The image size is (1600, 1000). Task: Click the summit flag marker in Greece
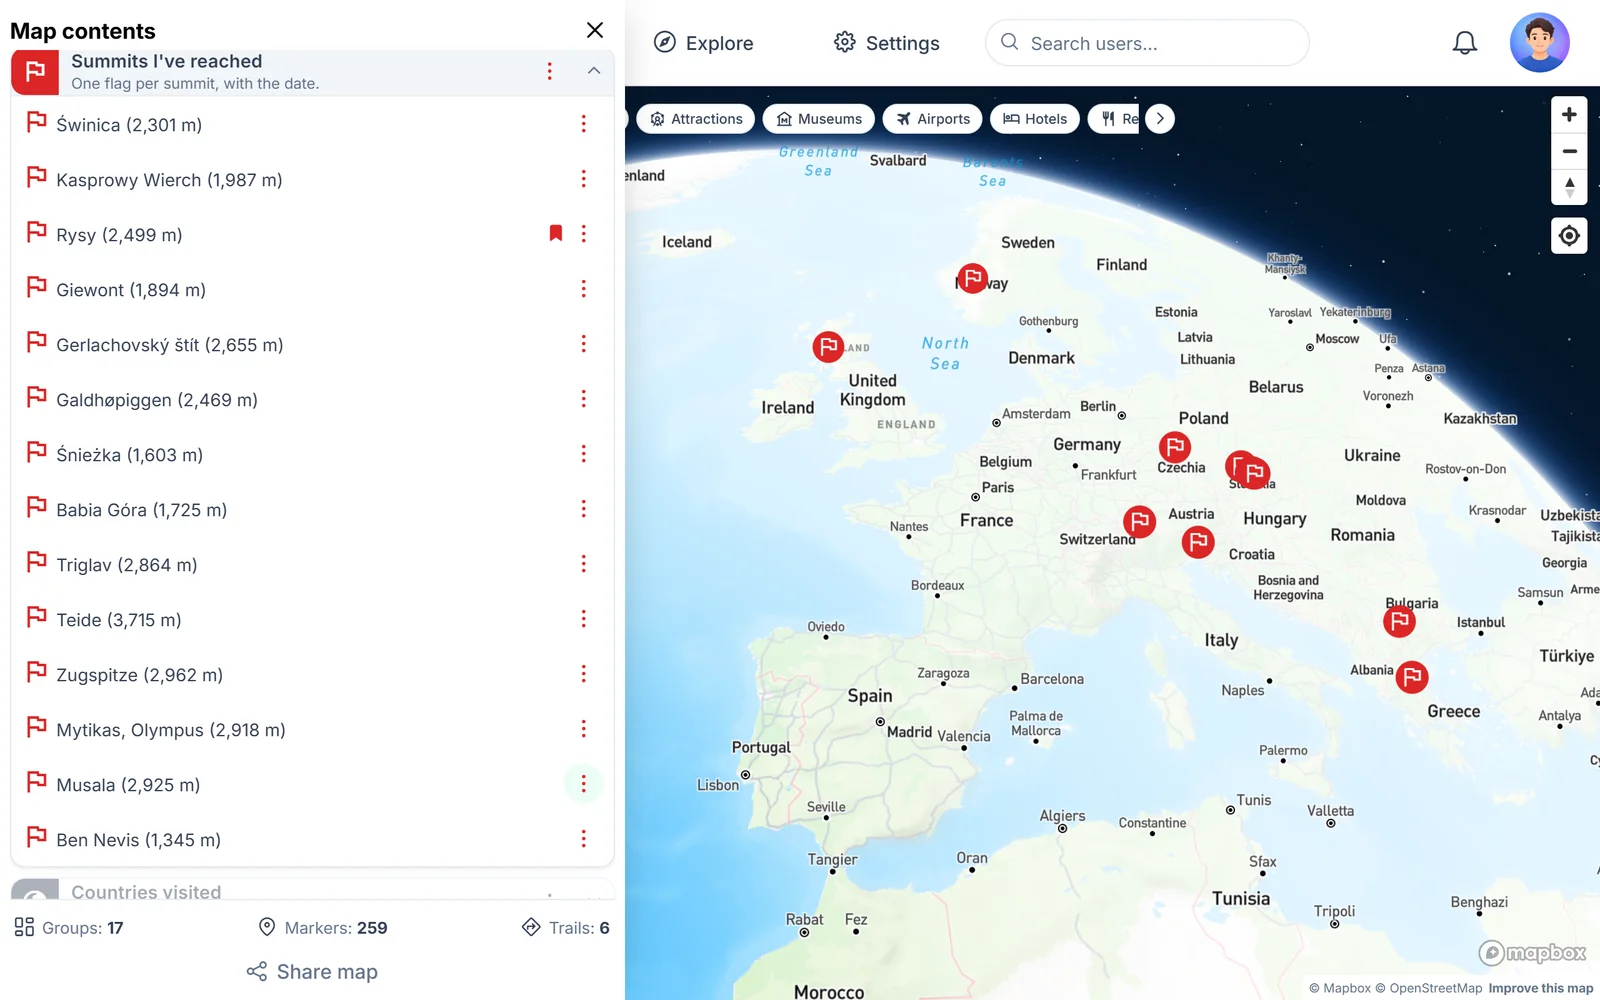click(x=1412, y=677)
